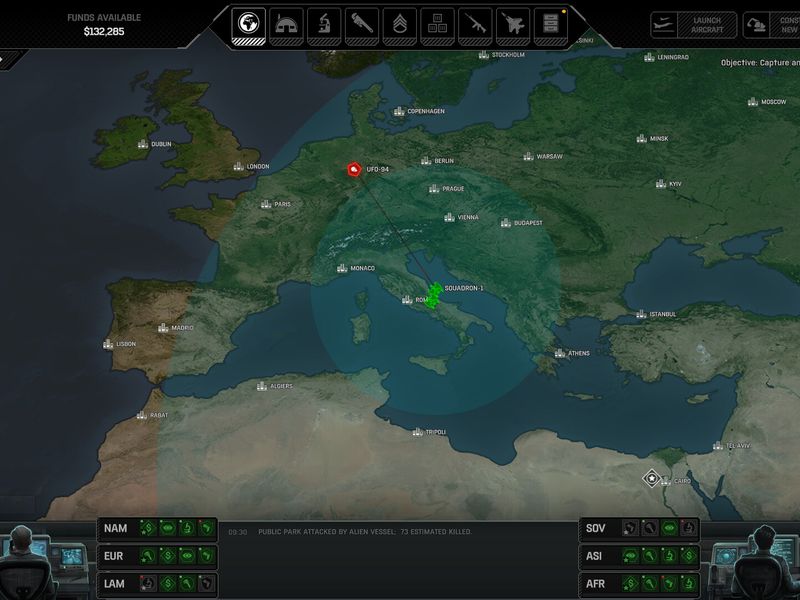Open the Soldiers rank-chevron tab
The height and width of the screenshot is (600, 800).
coord(399,25)
